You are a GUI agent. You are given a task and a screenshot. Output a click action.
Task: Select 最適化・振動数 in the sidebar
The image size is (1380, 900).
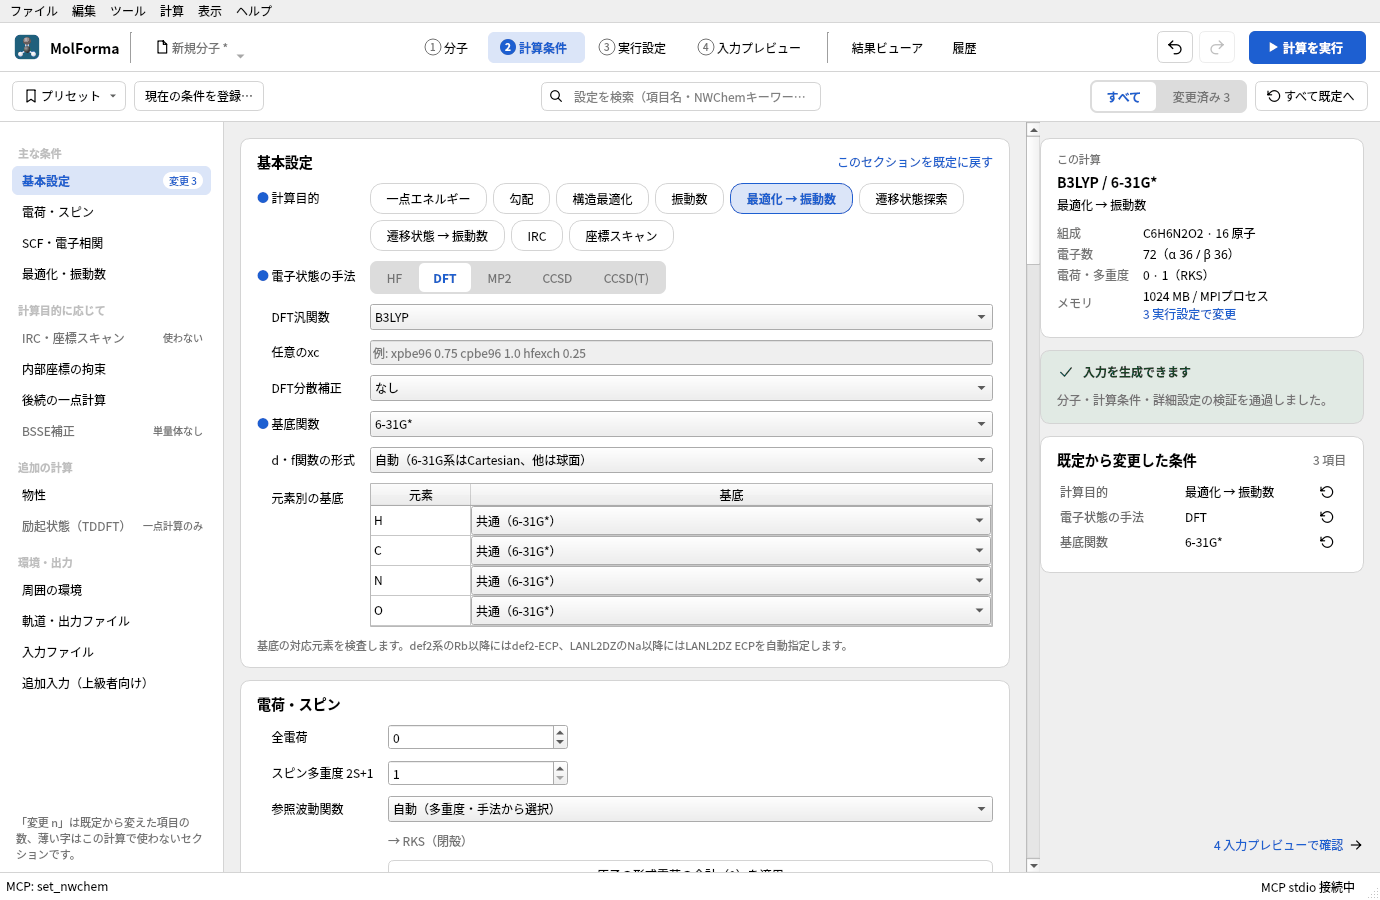point(111,274)
